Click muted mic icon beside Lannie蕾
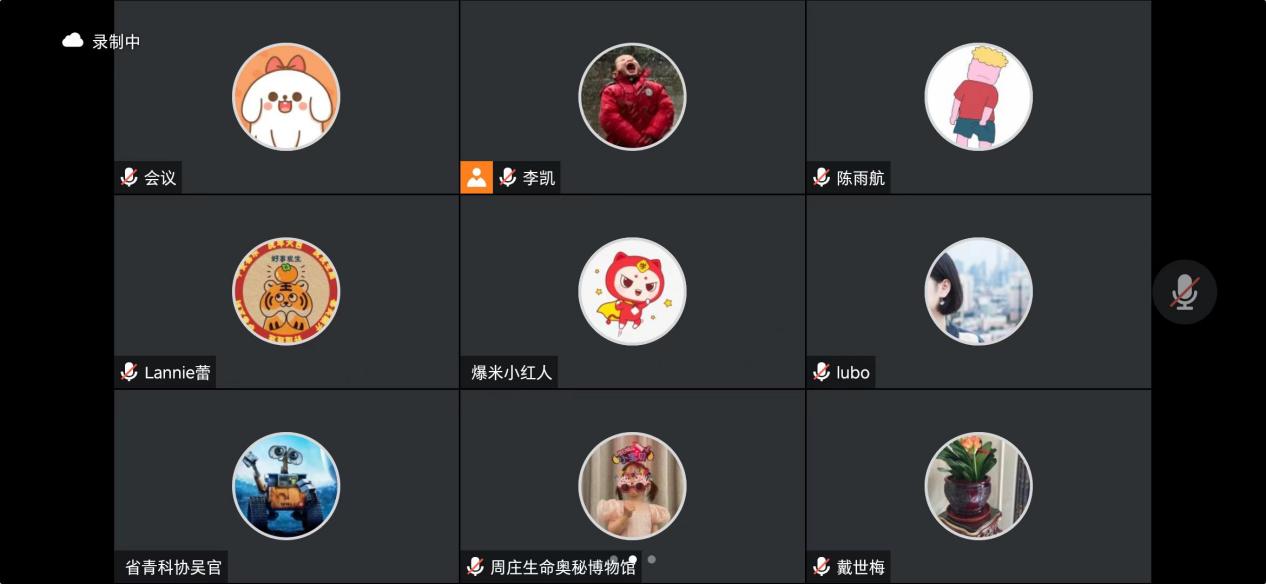Screen dimensions: 1266x584 click(128, 372)
